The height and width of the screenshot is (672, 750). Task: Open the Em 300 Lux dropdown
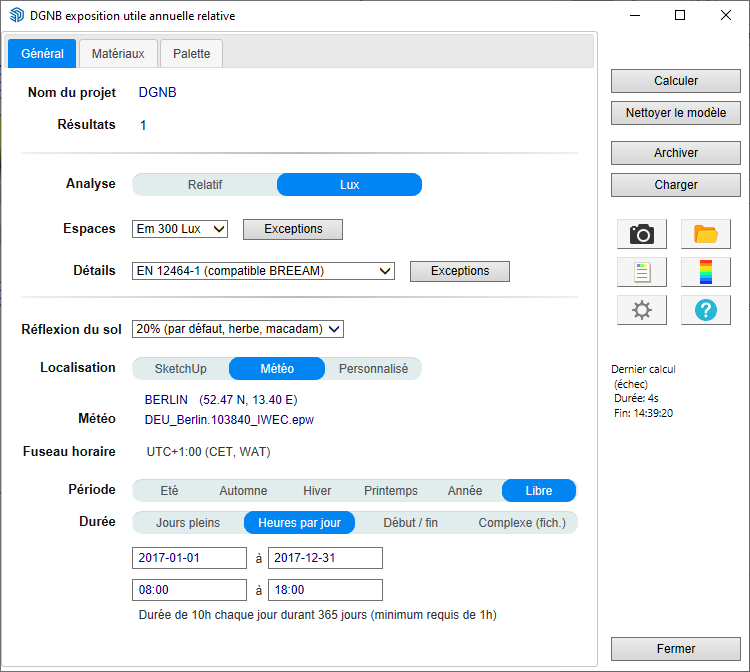[x=180, y=229]
